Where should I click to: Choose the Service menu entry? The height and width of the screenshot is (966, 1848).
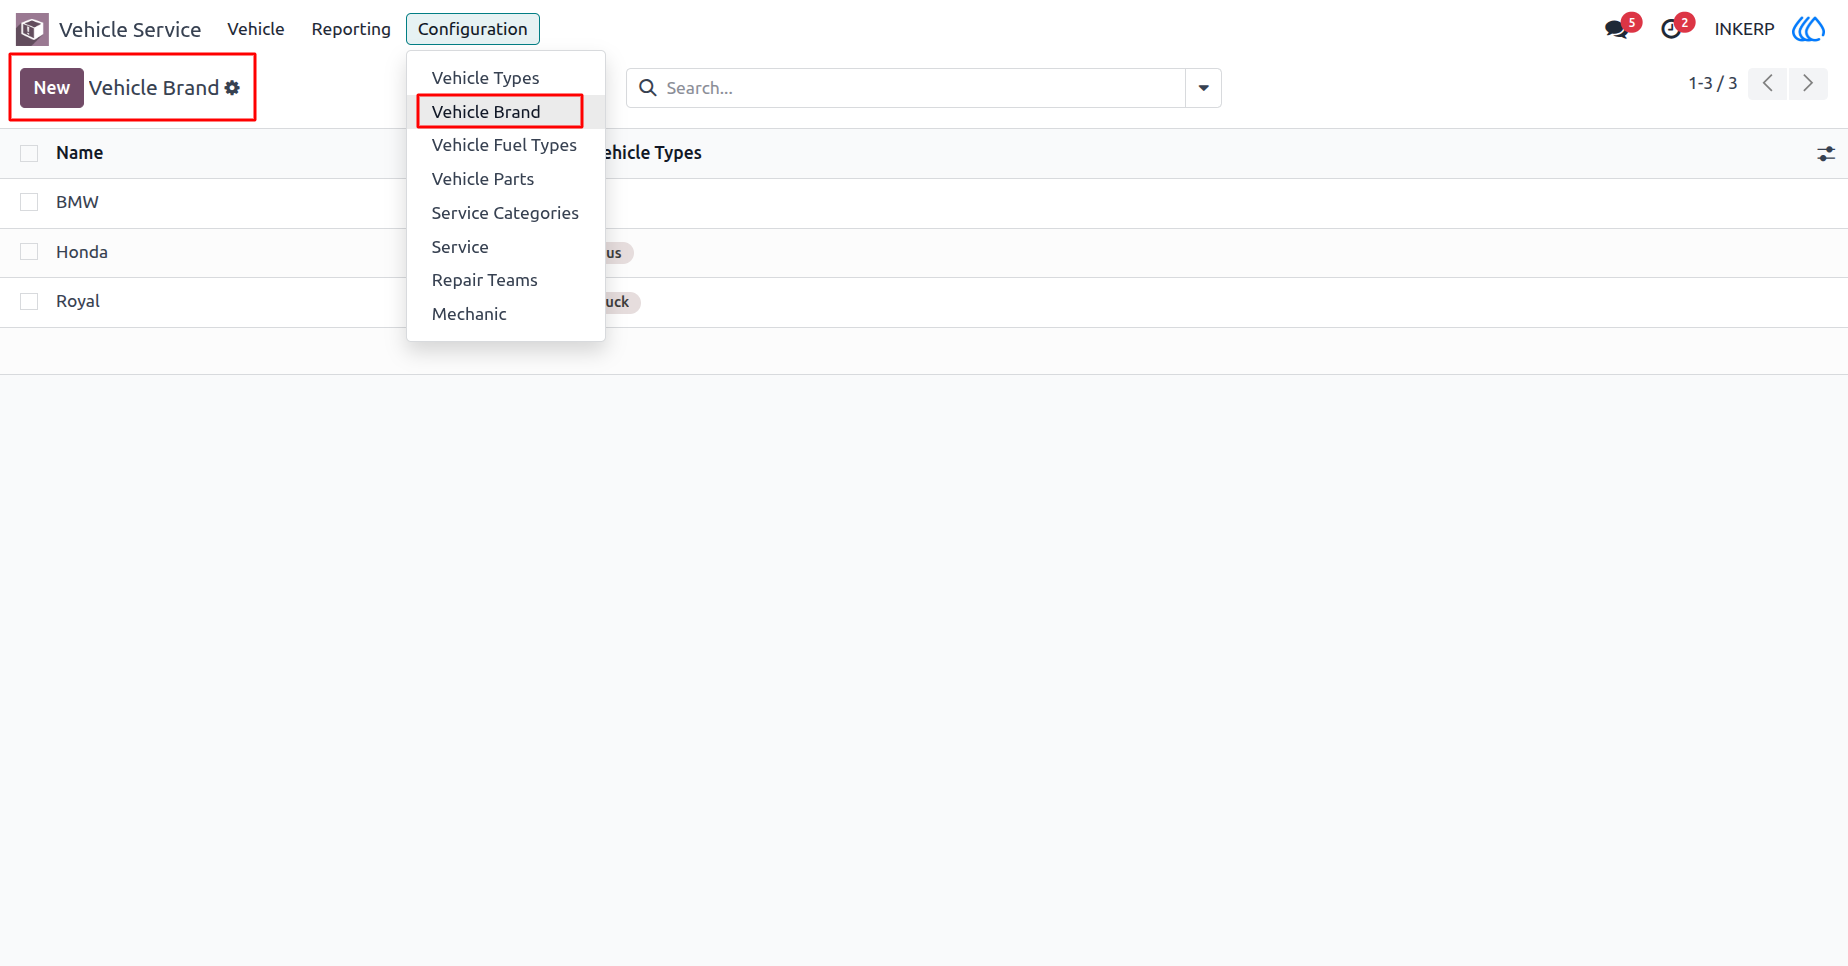pos(506,247)
